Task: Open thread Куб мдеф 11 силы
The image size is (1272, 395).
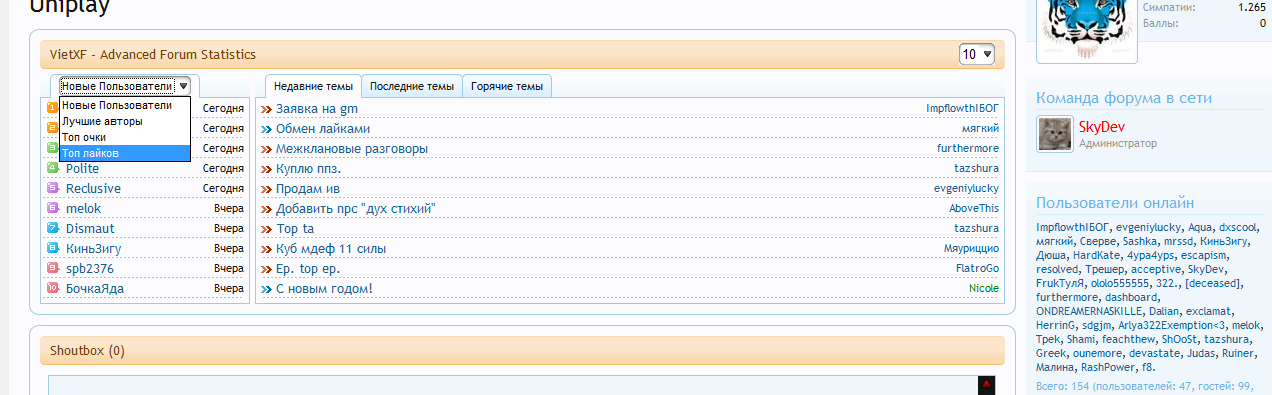Action: (331, 248)
